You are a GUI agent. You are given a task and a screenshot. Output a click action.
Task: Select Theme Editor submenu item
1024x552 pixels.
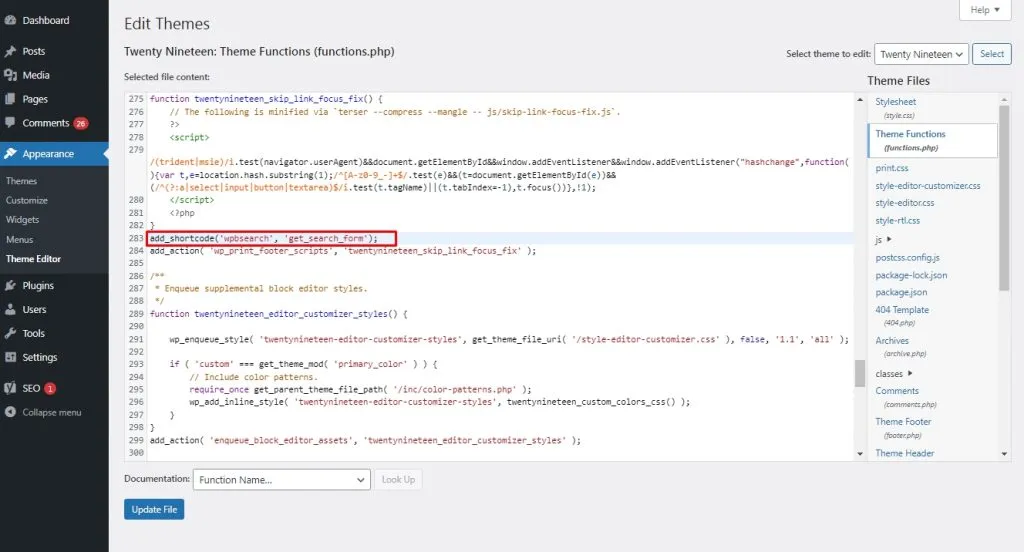click(33, 259)
